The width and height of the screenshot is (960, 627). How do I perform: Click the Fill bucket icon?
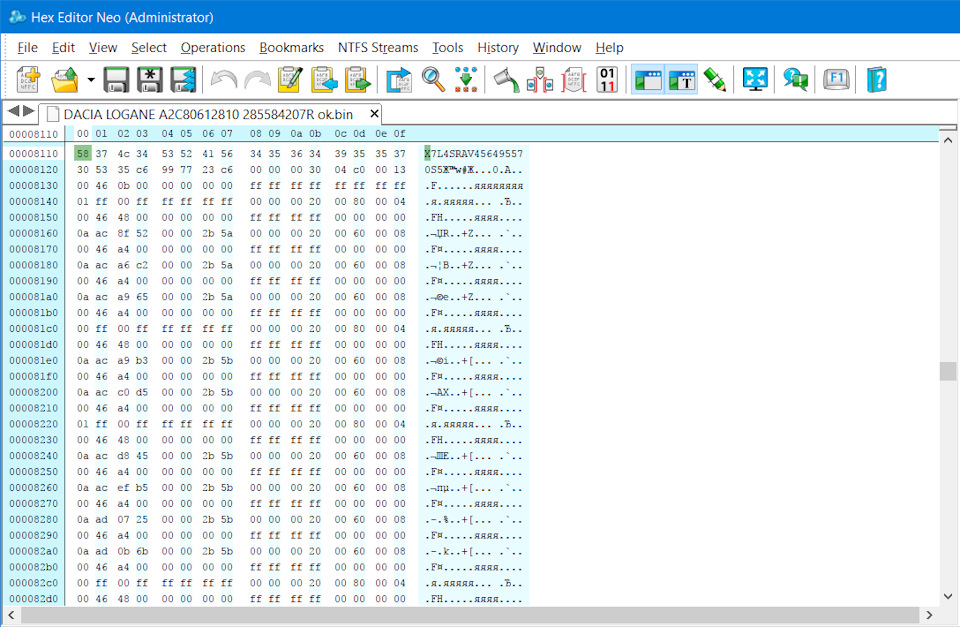tap(507, 80)
